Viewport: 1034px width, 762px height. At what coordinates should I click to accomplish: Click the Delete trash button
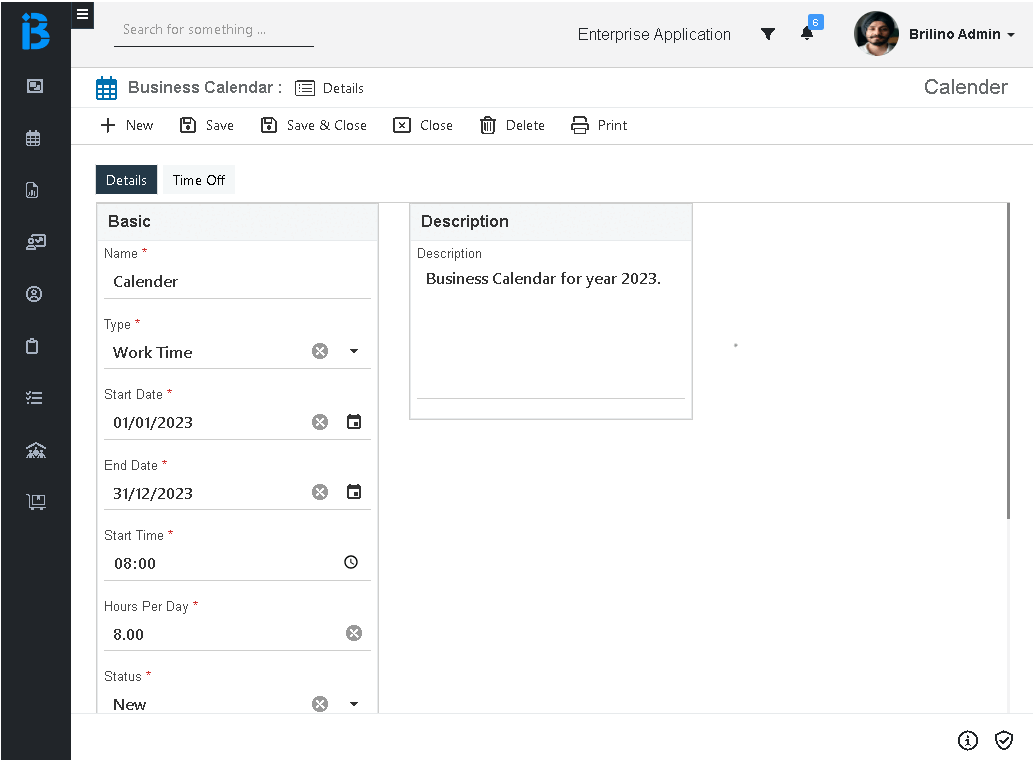coord(512,125)
